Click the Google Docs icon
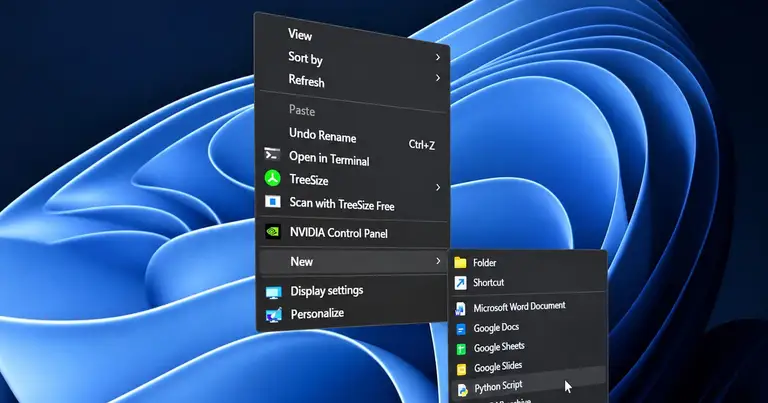 point(461,329)
